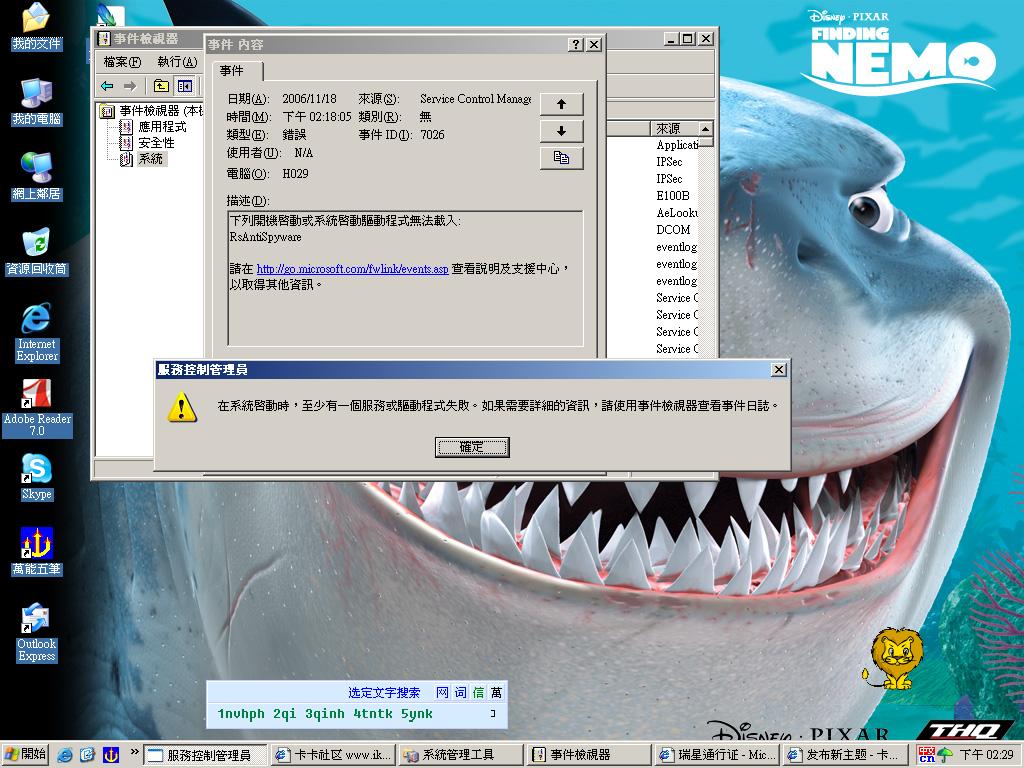1024x768 pixels.
Task: Select the E100B event row
Action: click(x=673, y=195)
